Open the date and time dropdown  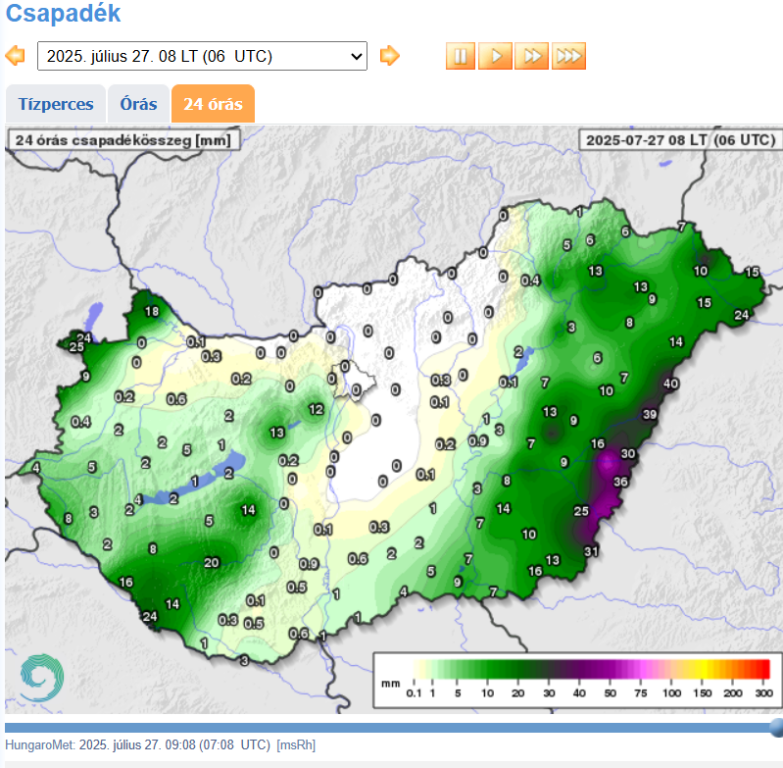tap(202, 56)
